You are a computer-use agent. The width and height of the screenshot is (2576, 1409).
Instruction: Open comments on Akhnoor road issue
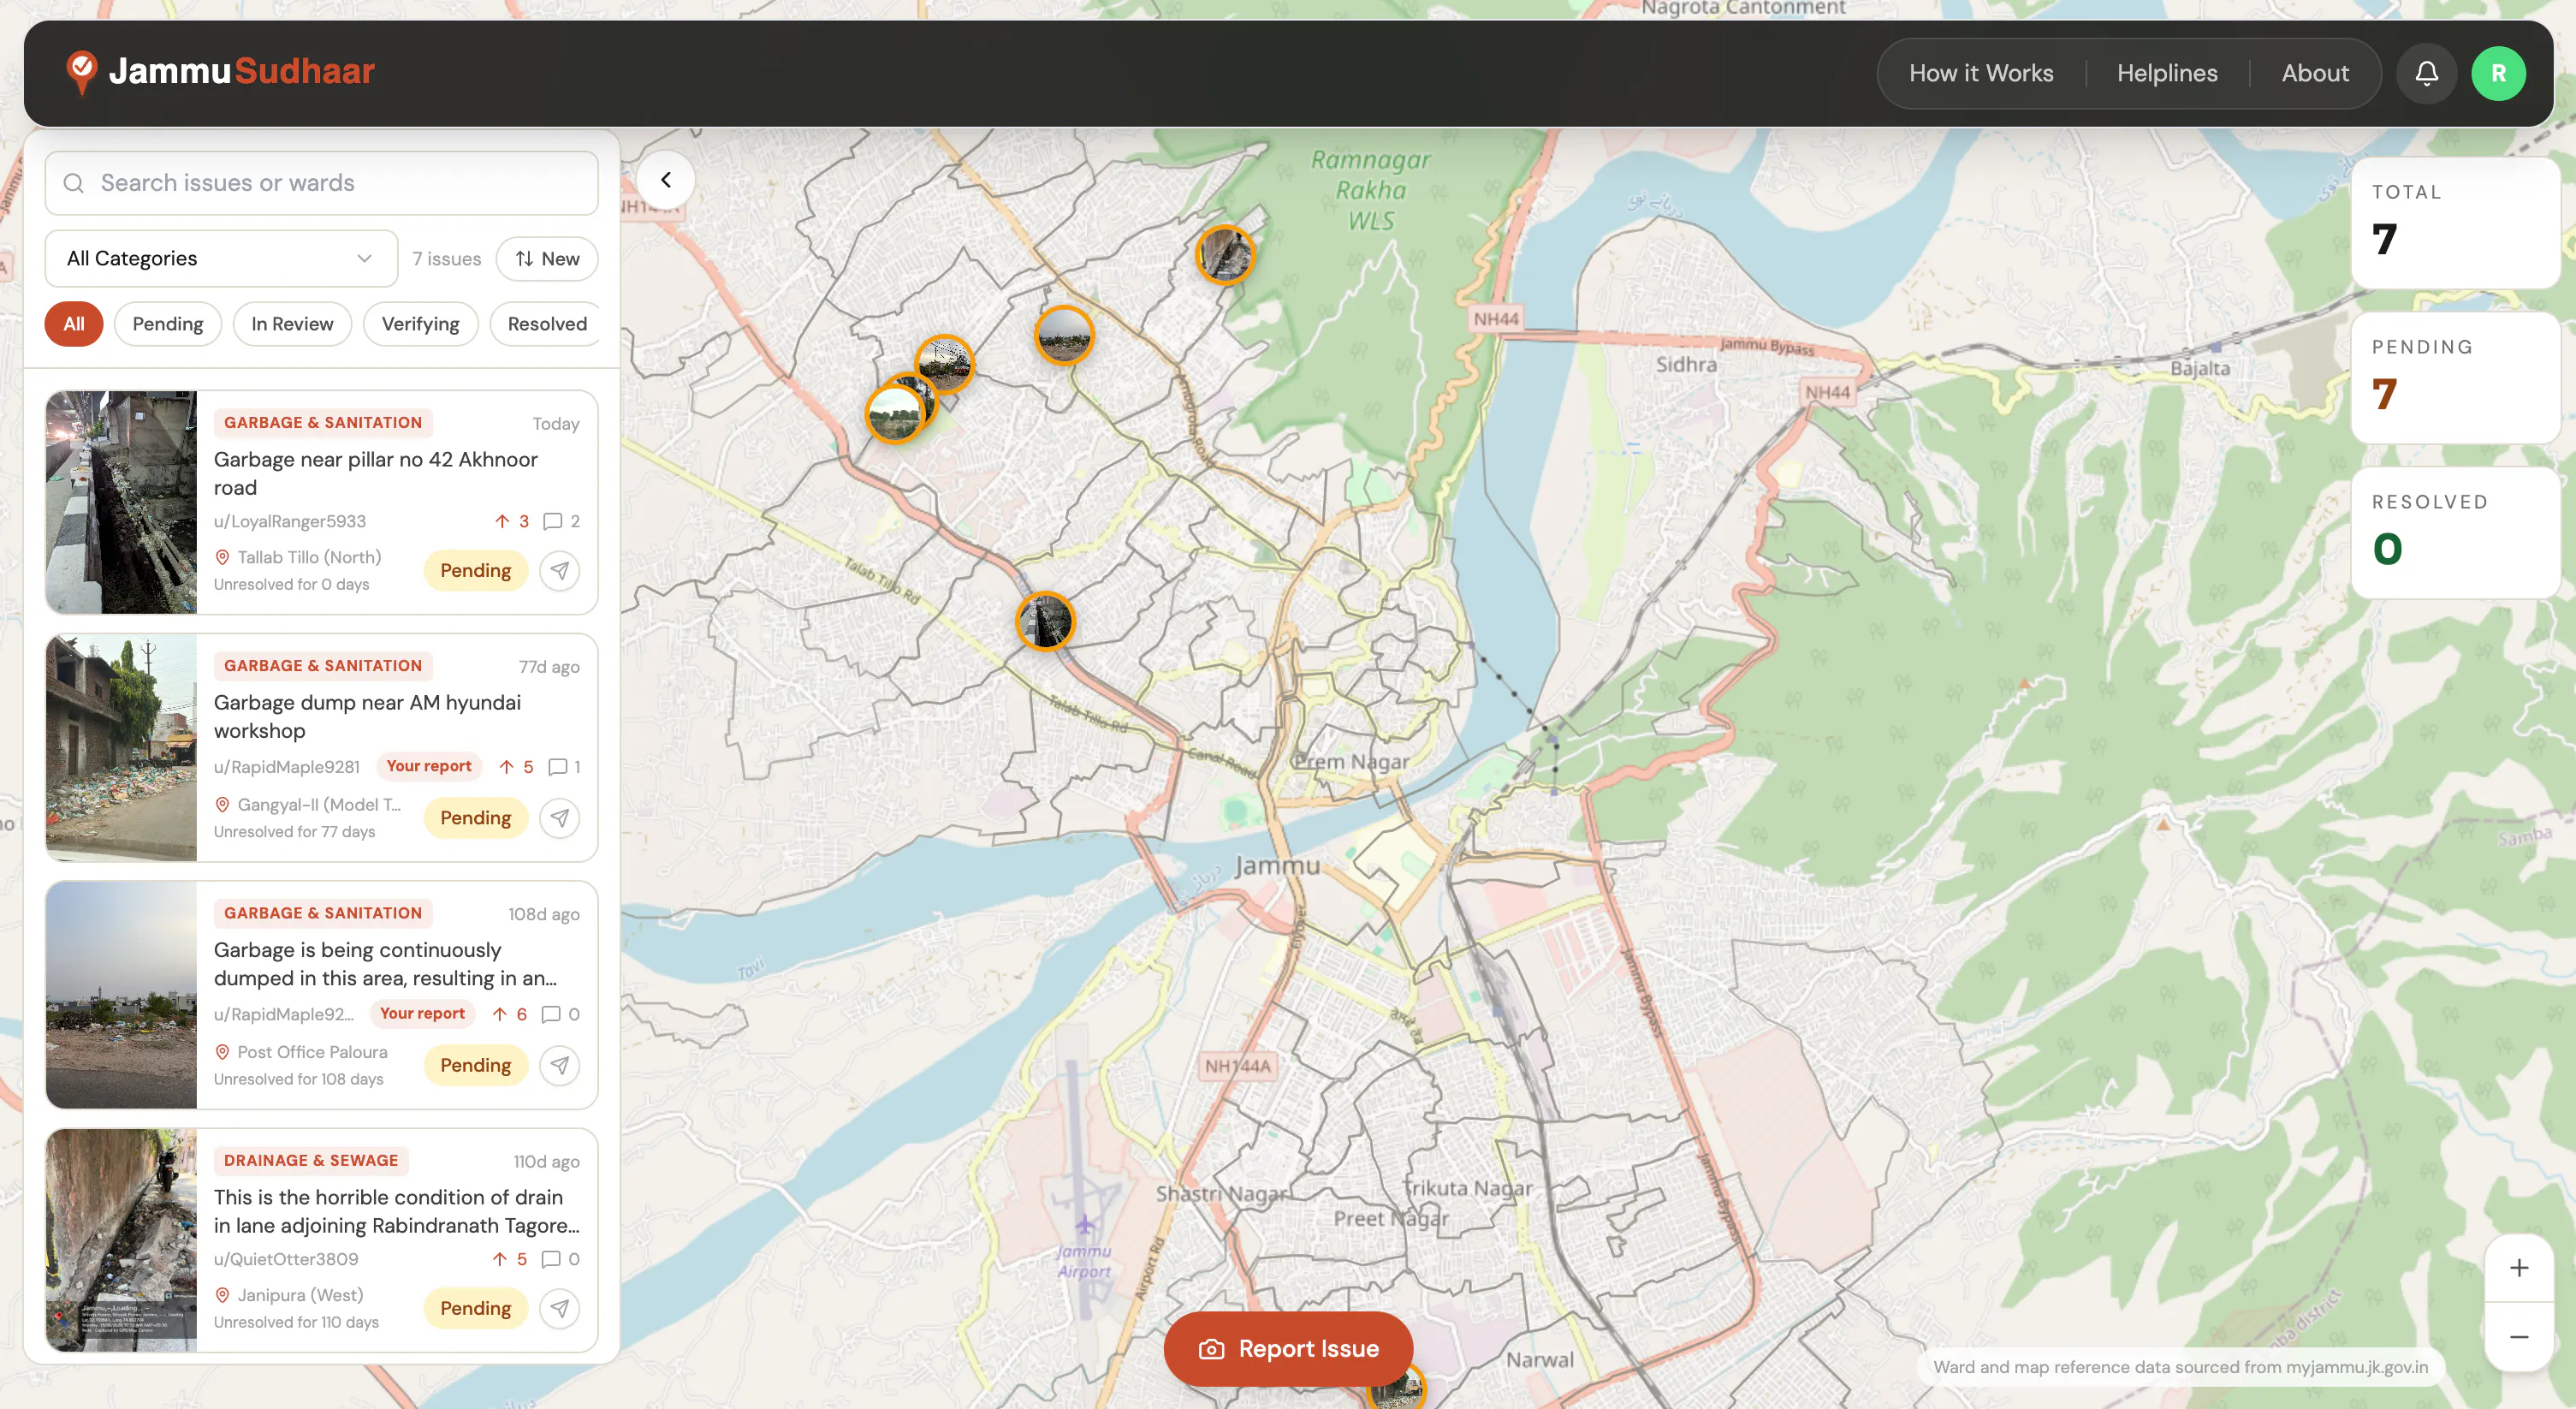point(561,521)
